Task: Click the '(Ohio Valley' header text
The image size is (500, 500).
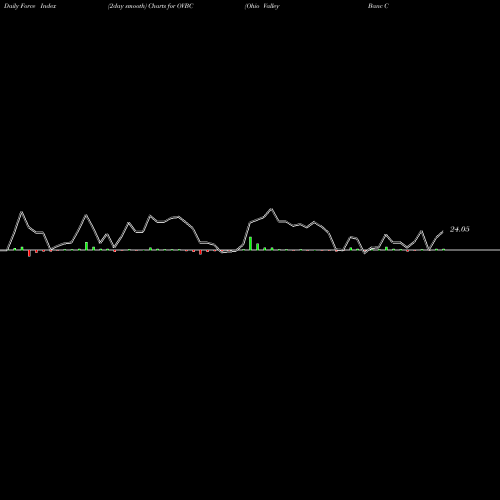Action: click(x=262, y=6)
